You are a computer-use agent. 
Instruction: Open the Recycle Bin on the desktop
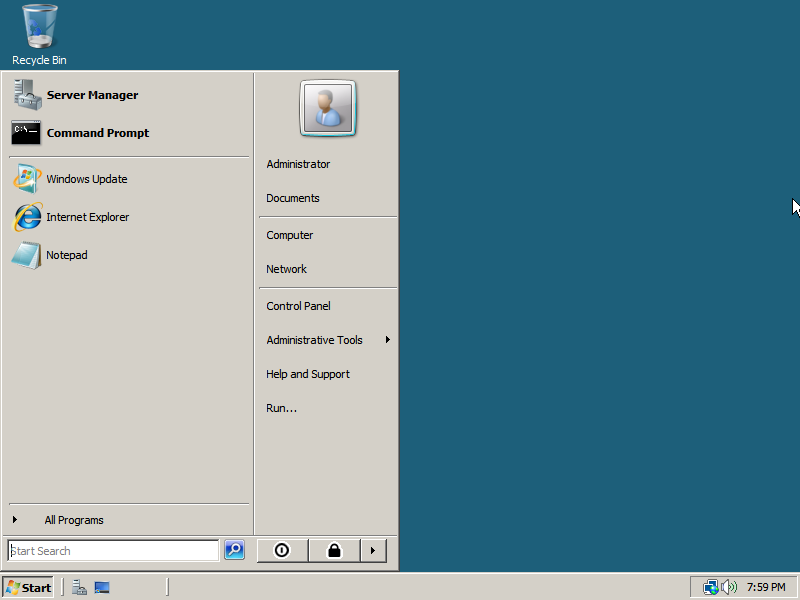pos(39,34)
